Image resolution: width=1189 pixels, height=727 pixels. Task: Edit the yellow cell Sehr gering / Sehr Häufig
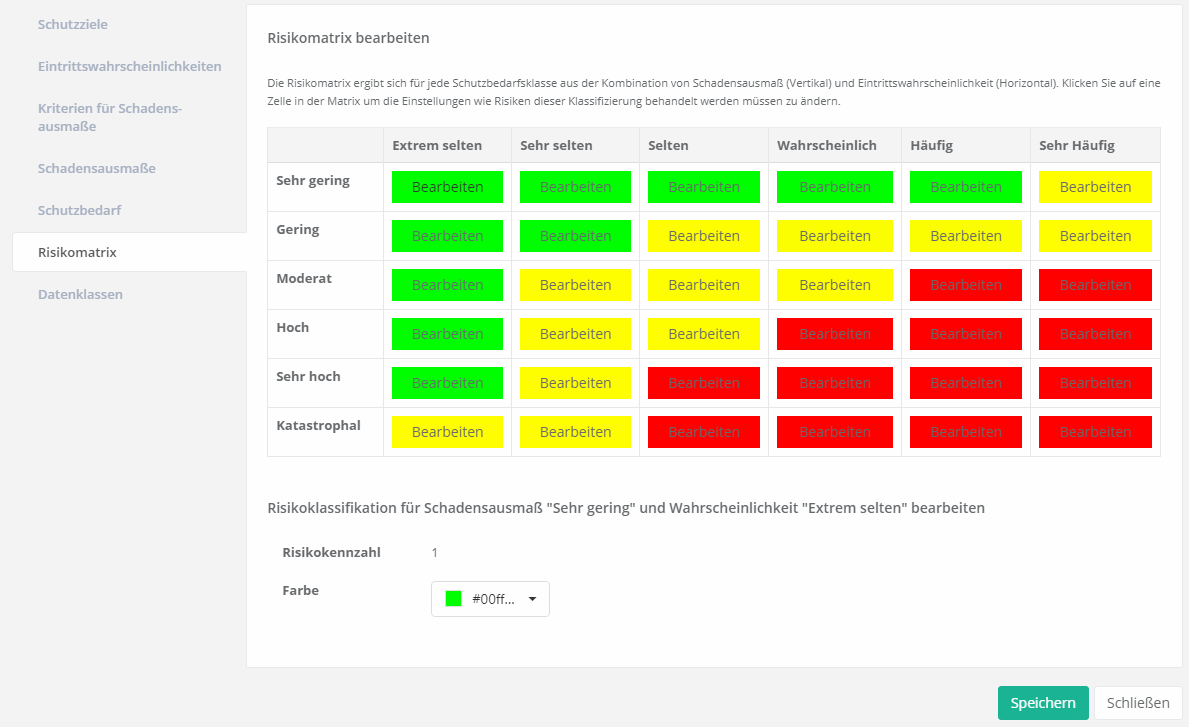(1095, 187)
